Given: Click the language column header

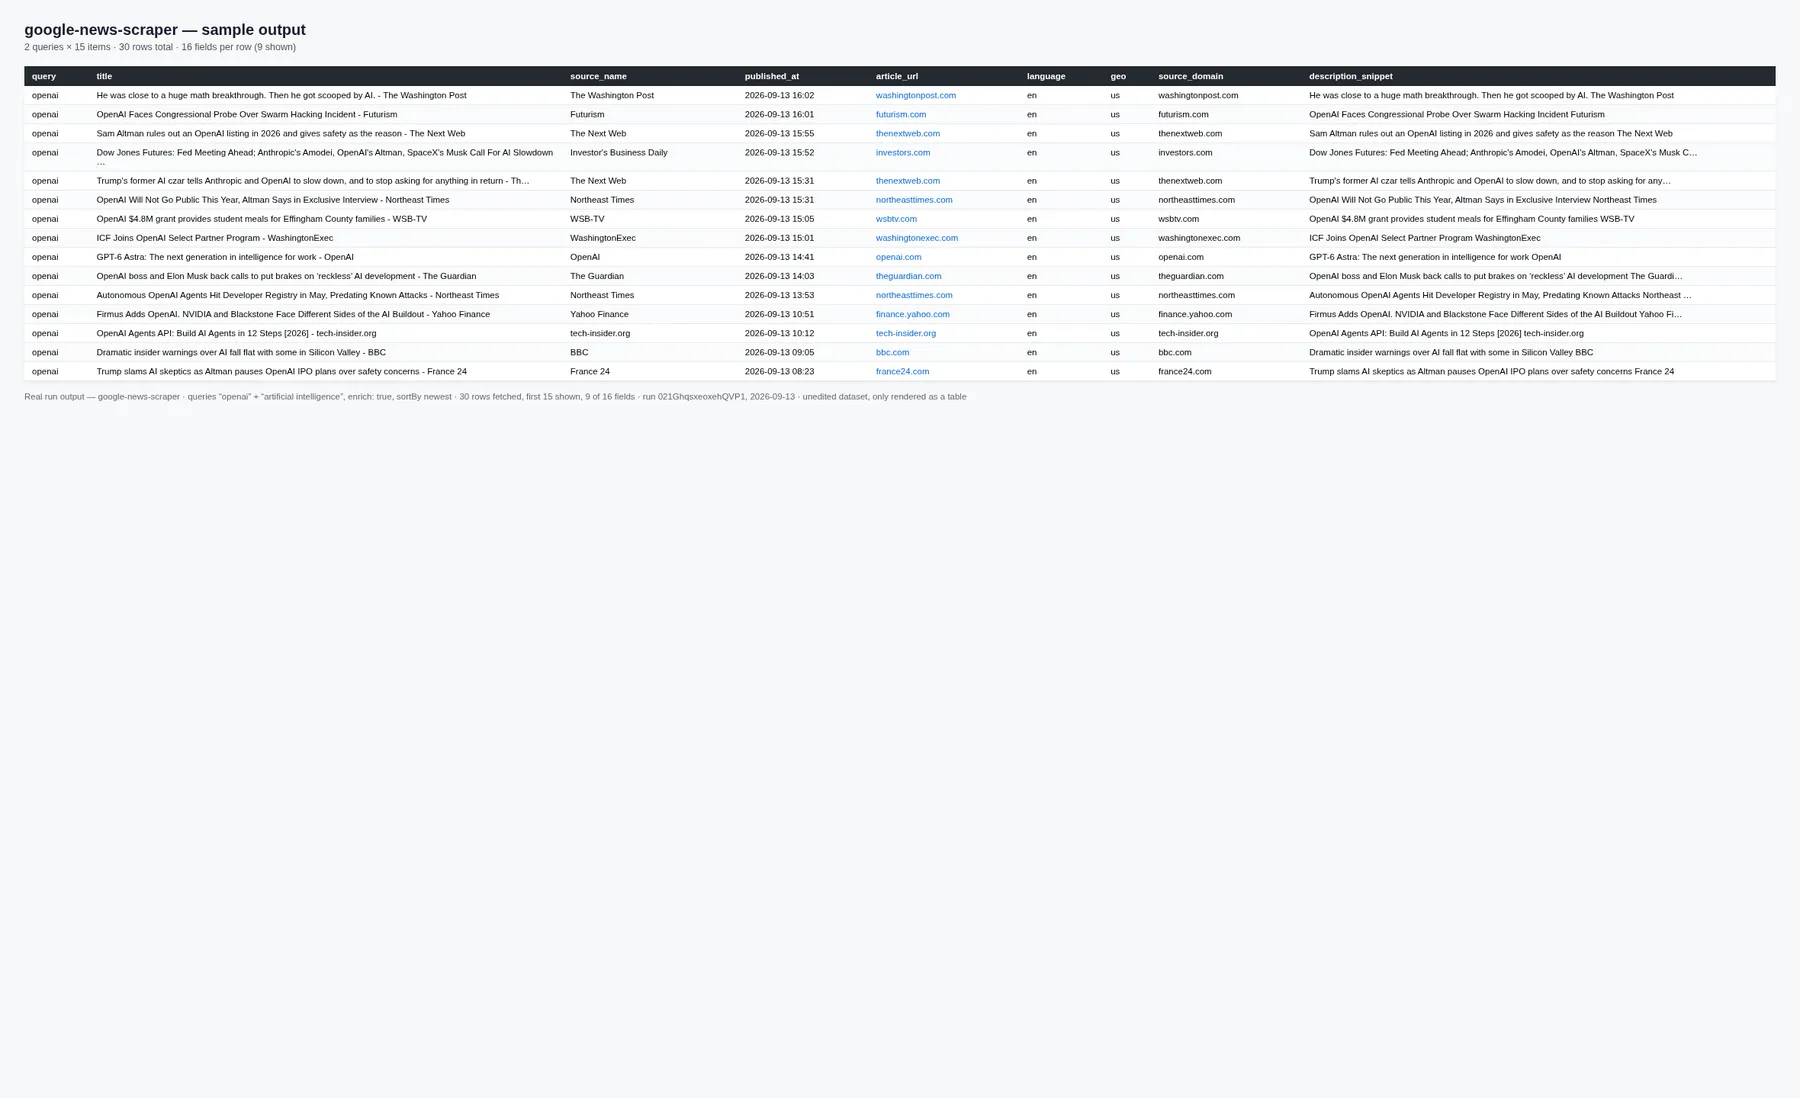Looking at the screenshot, I should tap(1046, 76).
